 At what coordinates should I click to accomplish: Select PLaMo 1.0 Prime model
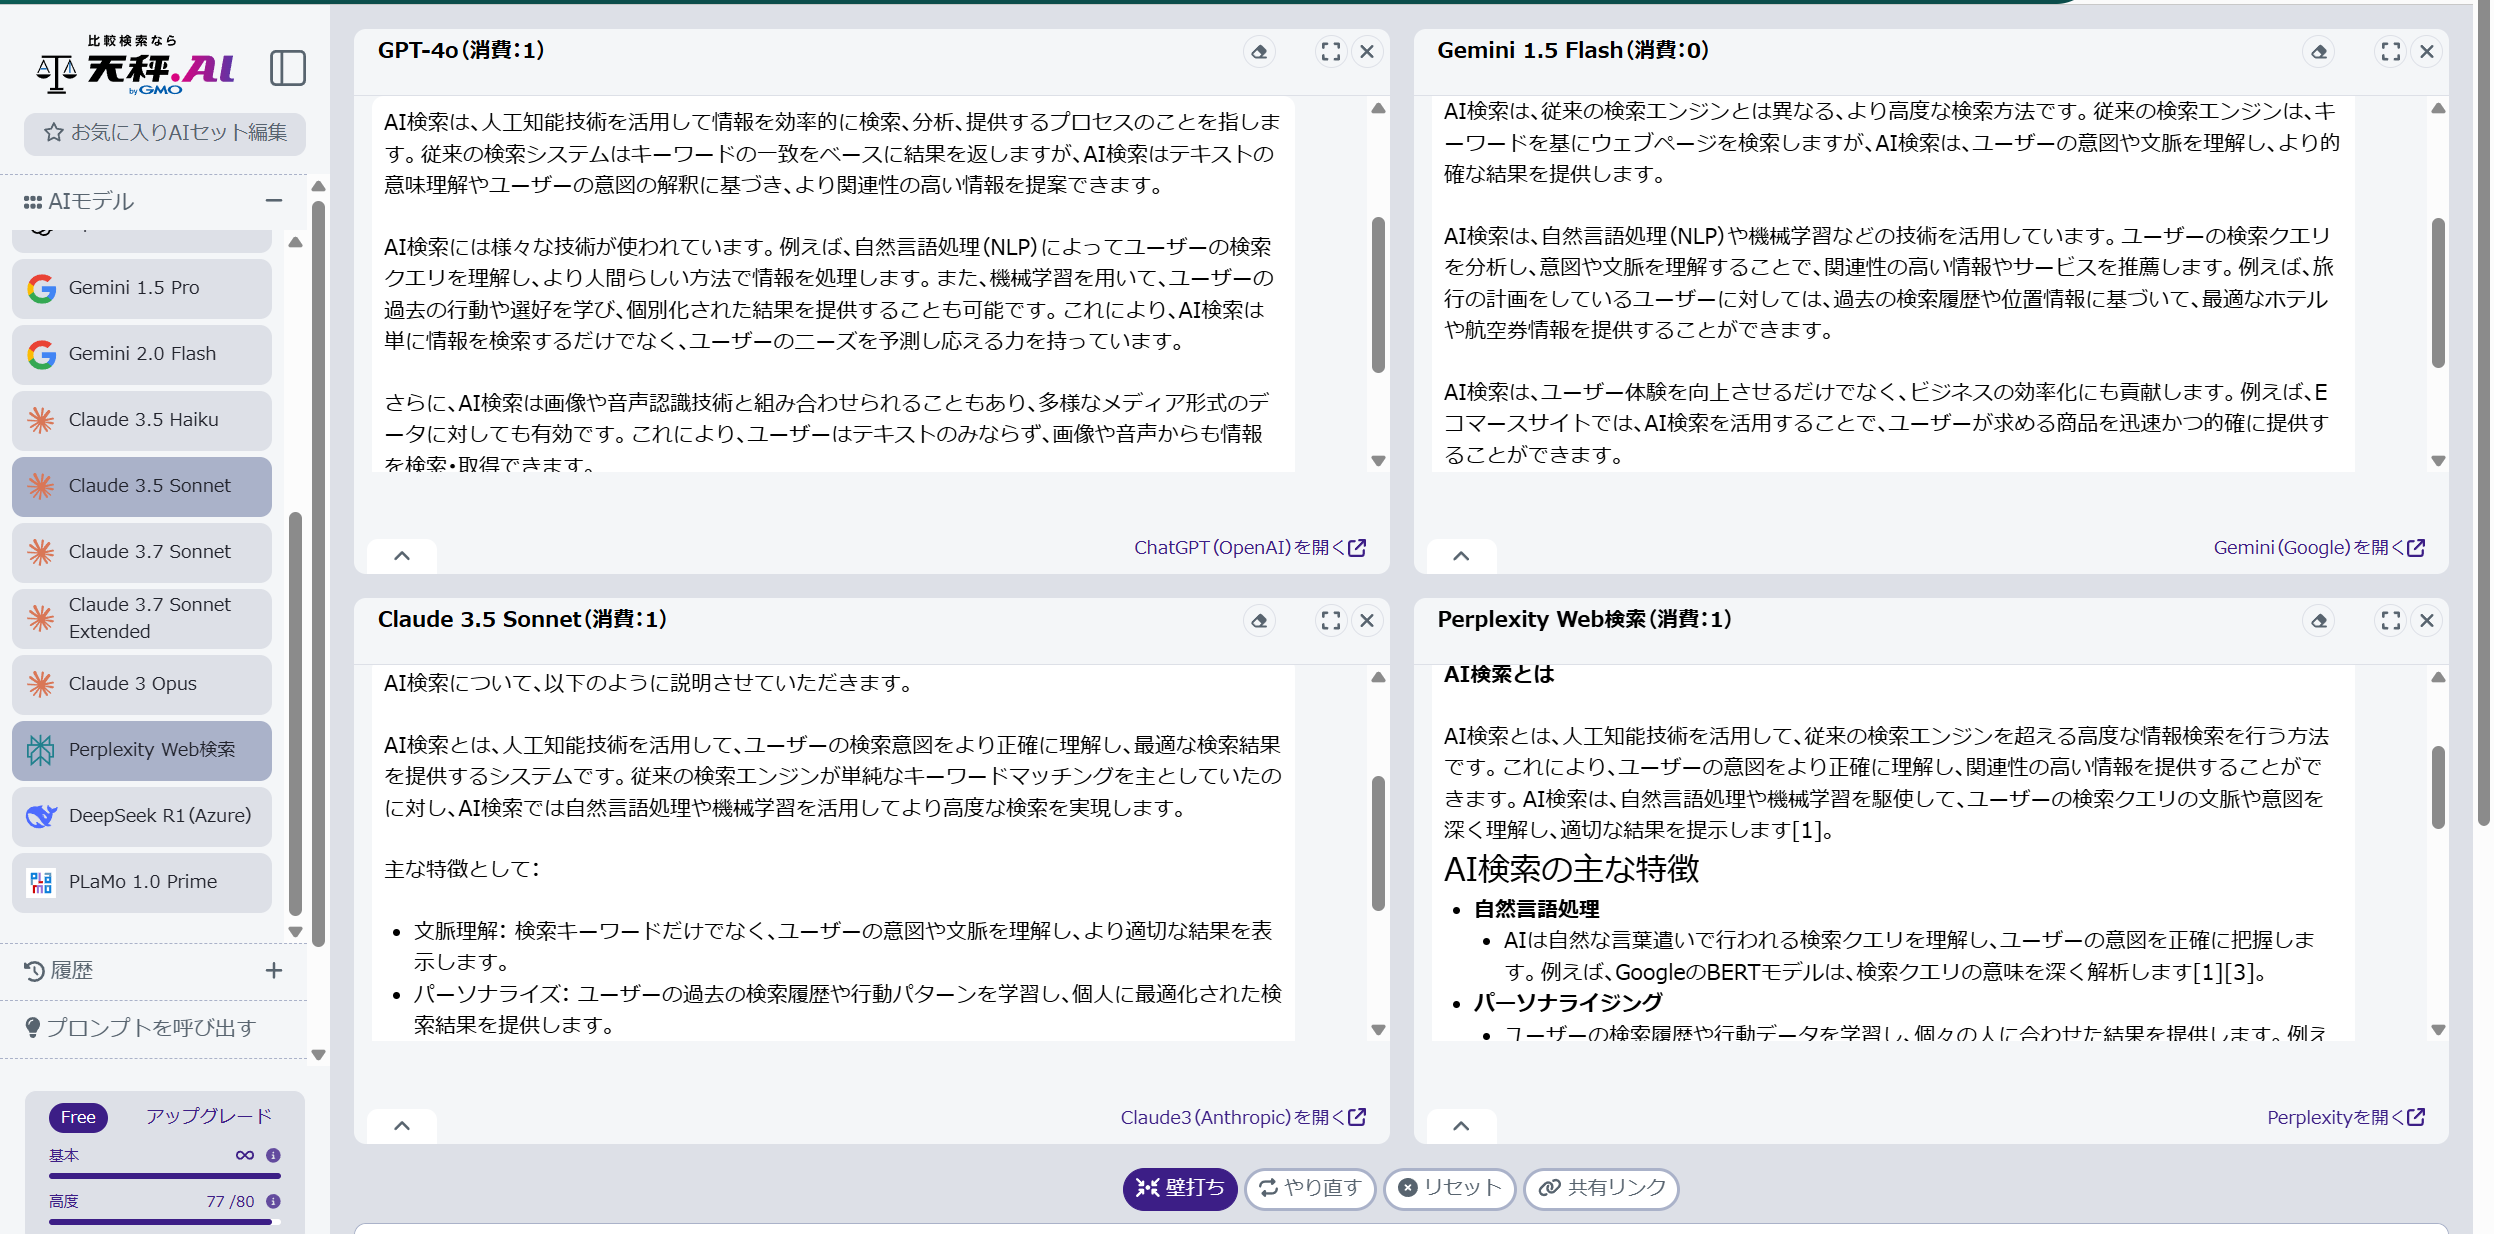(x=142, y=882)
